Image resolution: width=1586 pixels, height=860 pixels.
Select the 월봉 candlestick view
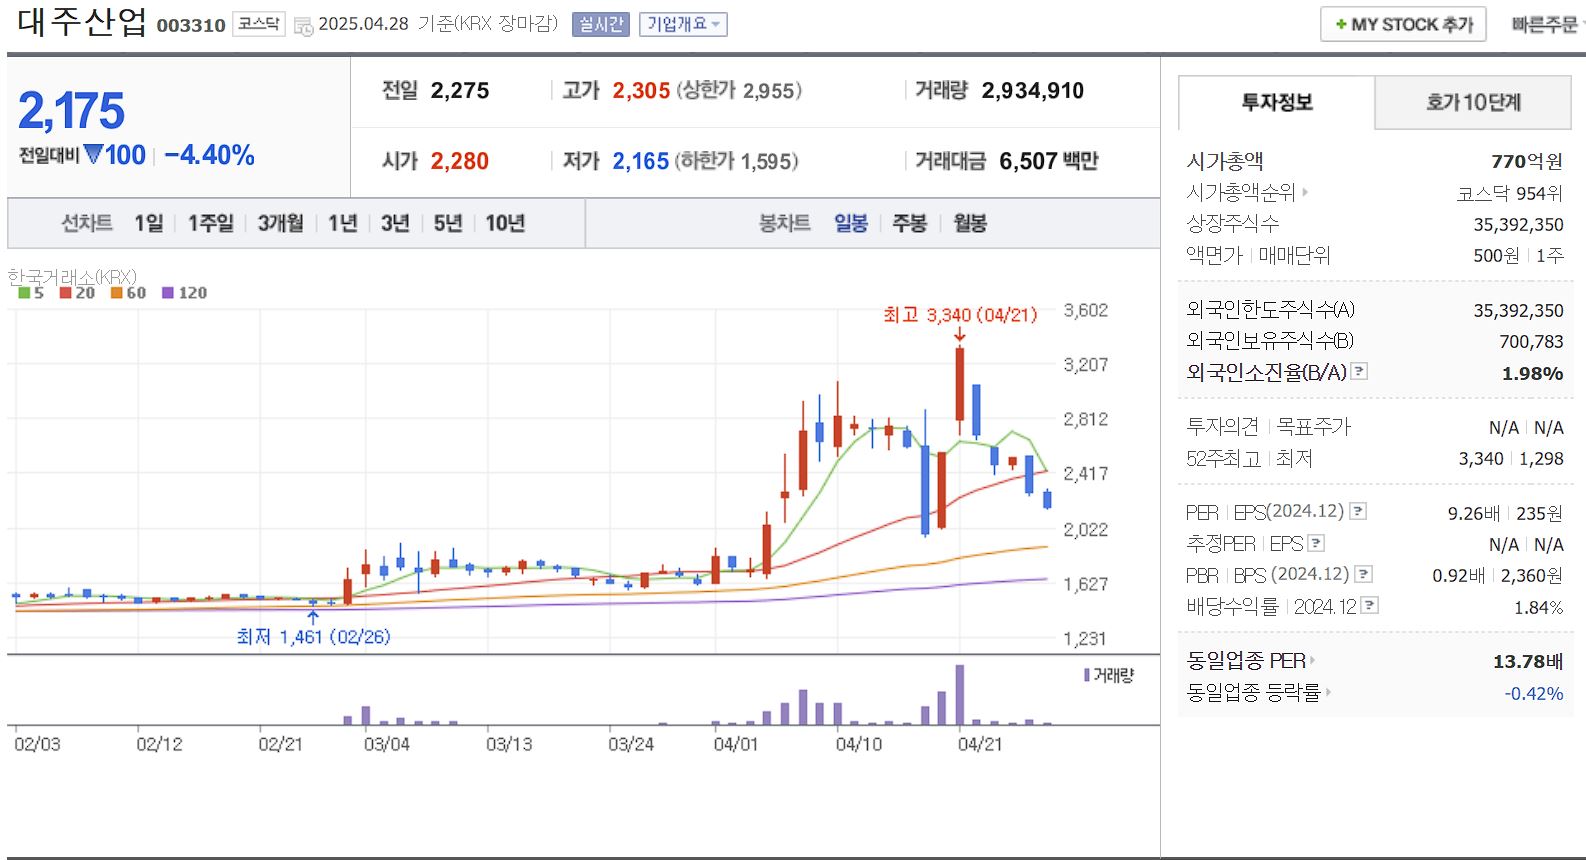click(970, 223)
